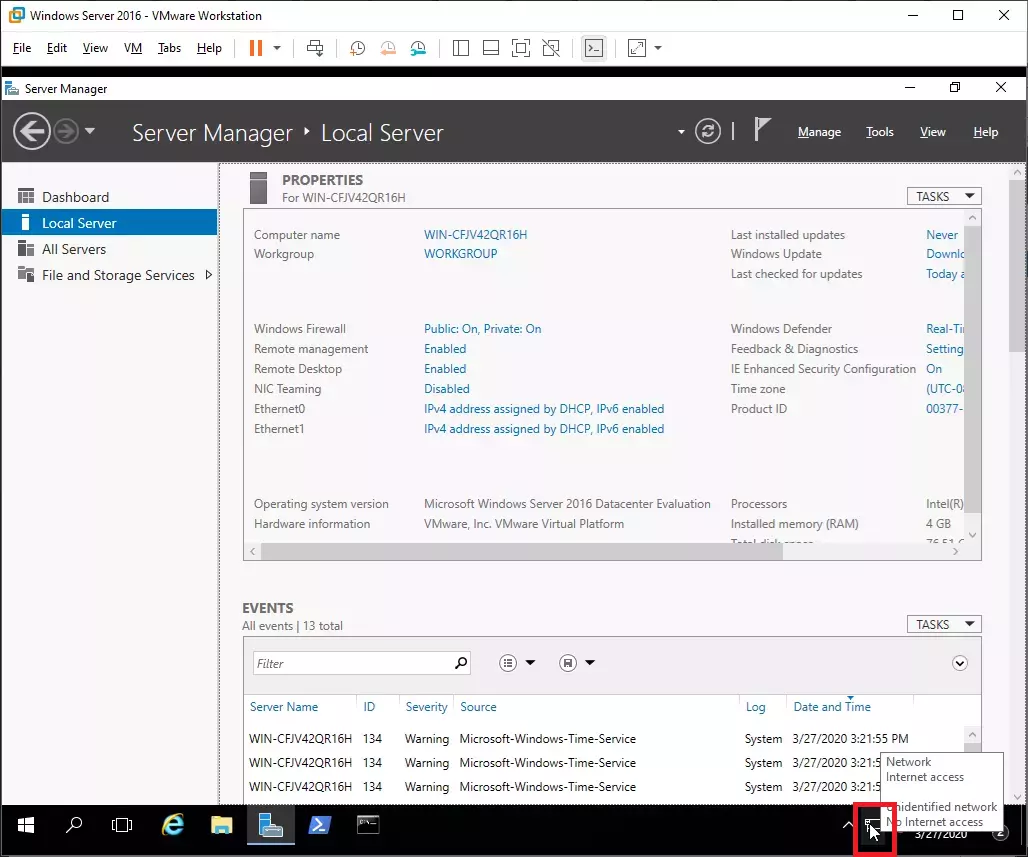Open the VMware snapshot manager
This screenshot has width=1028, height=857.
tap(418, 48)
